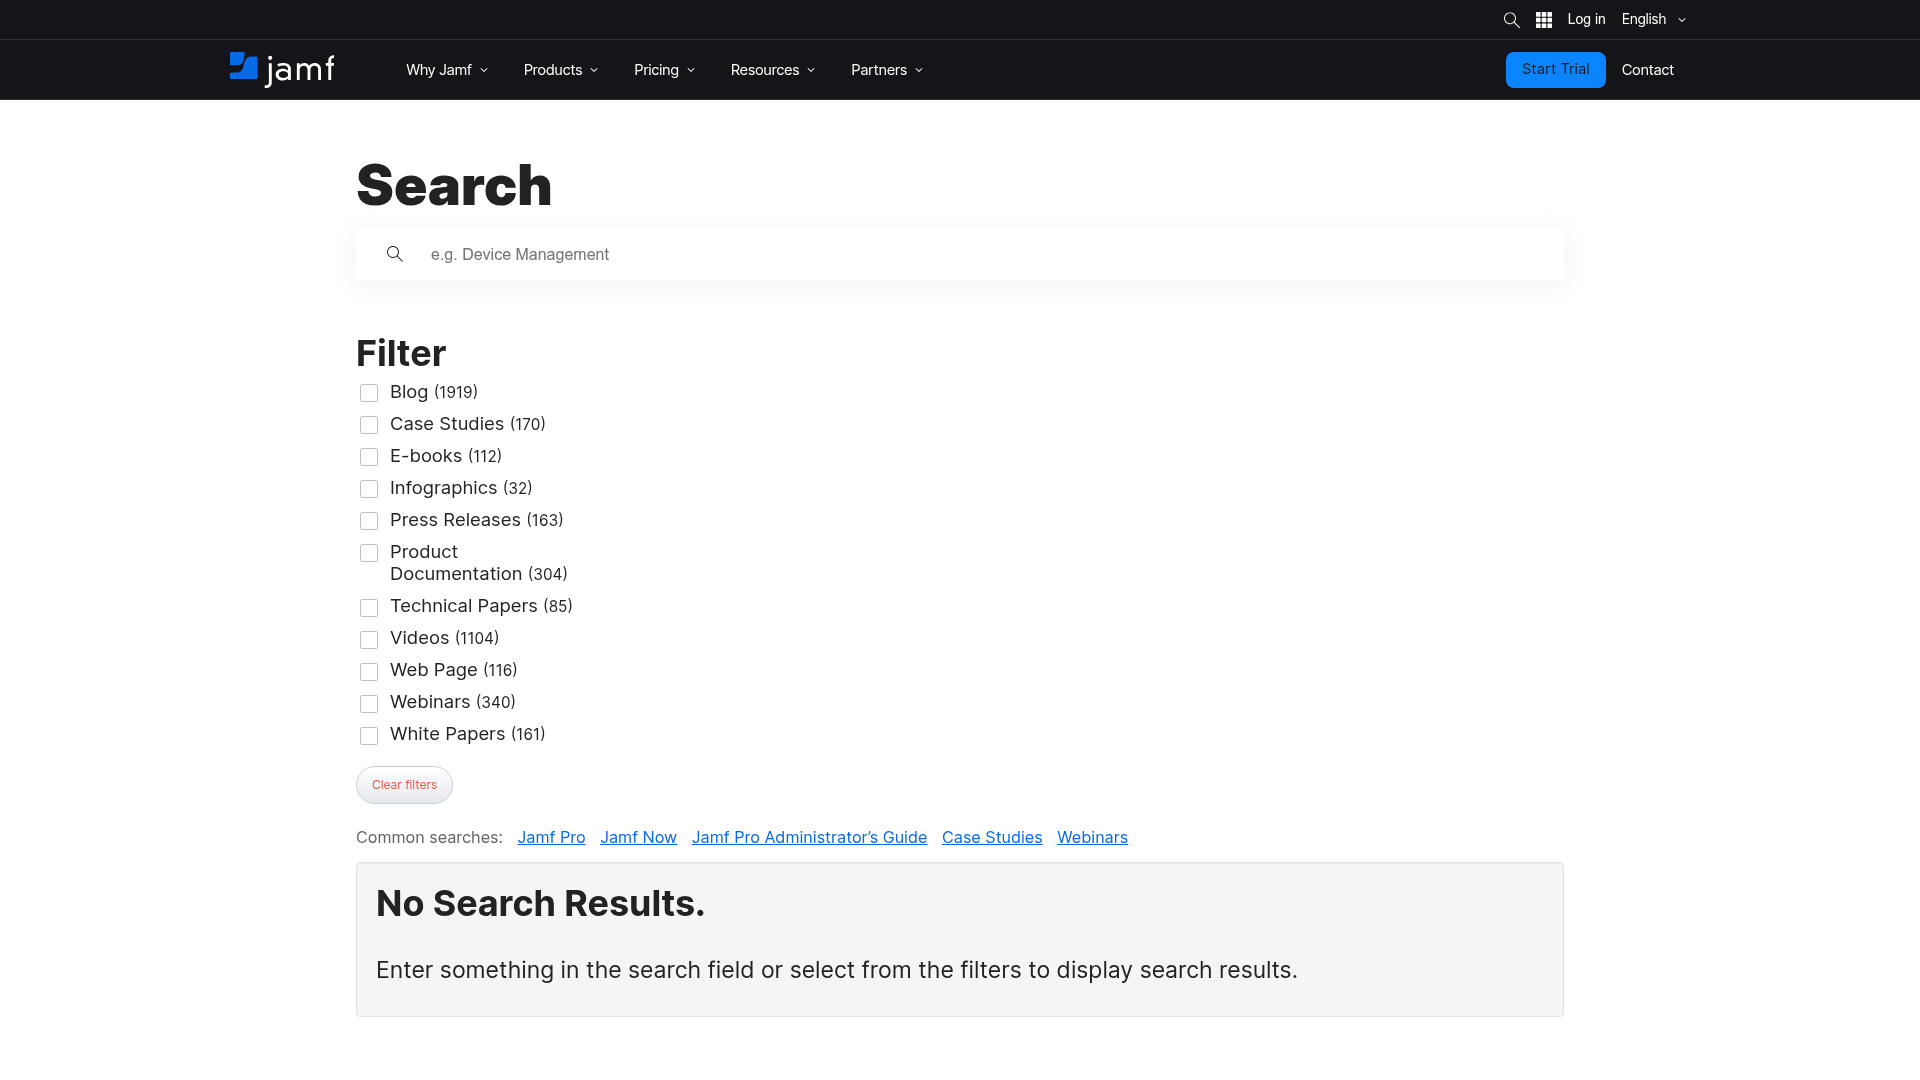This screenshot has height=1080, width=1920.
Task: Focus the search input field
Action: coord(960,254)
